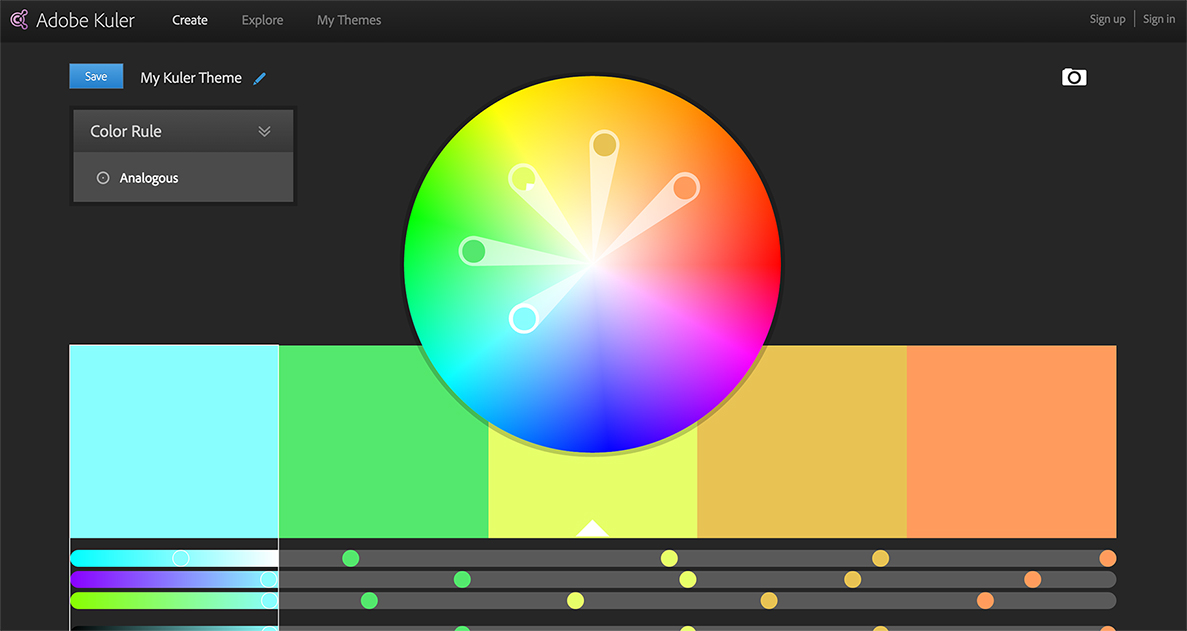Click the yellow dot on third slider row
The image size is (1187, 631).
click(x=575, y=601)
